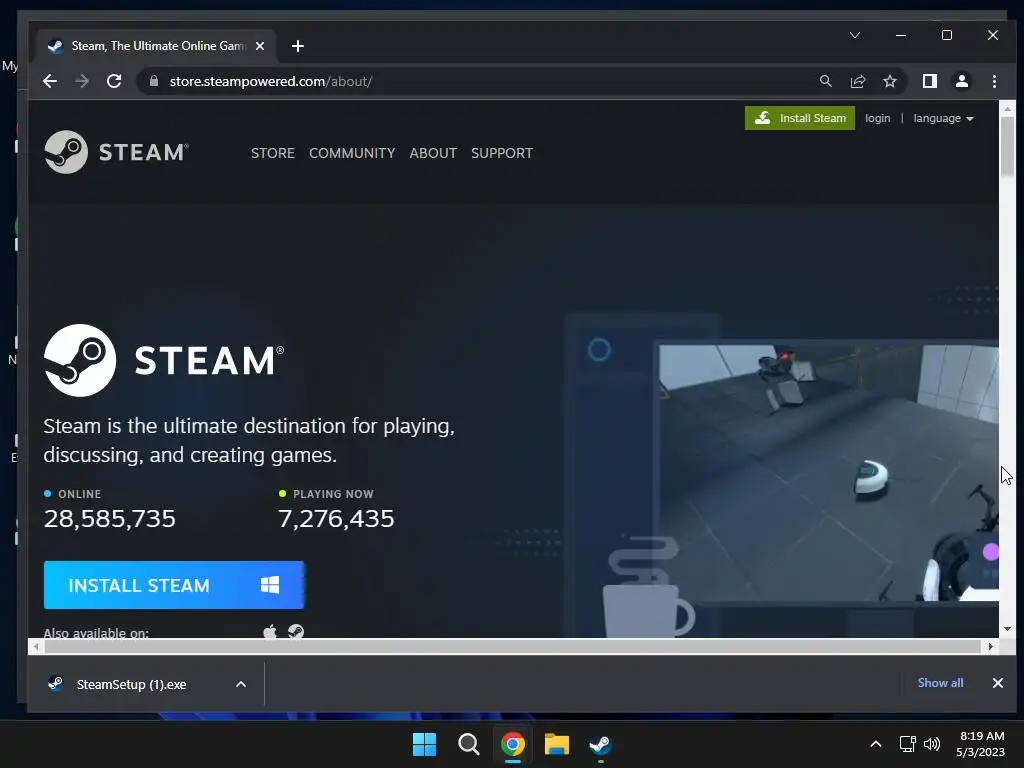
Task: Expand SteamSetup download options chevron
Action: [x=241, y=684]
